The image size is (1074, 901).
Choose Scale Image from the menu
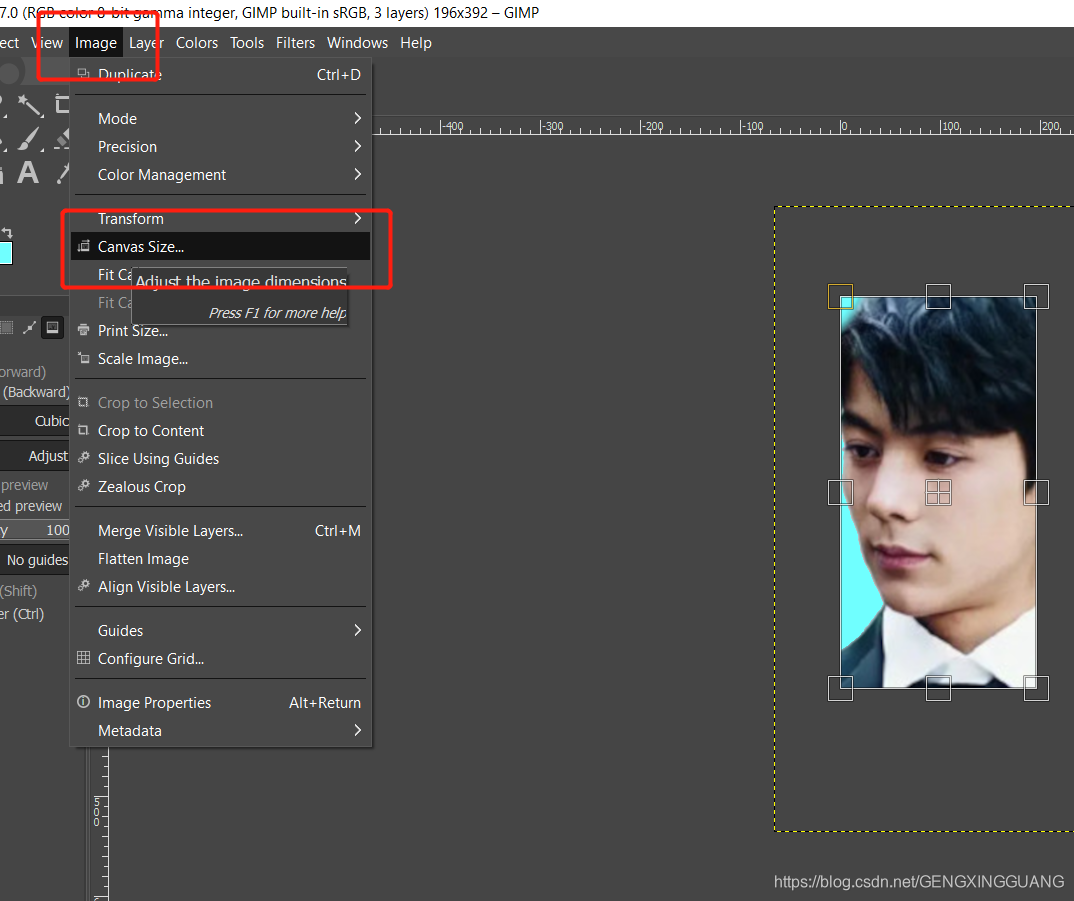[221, 359]
